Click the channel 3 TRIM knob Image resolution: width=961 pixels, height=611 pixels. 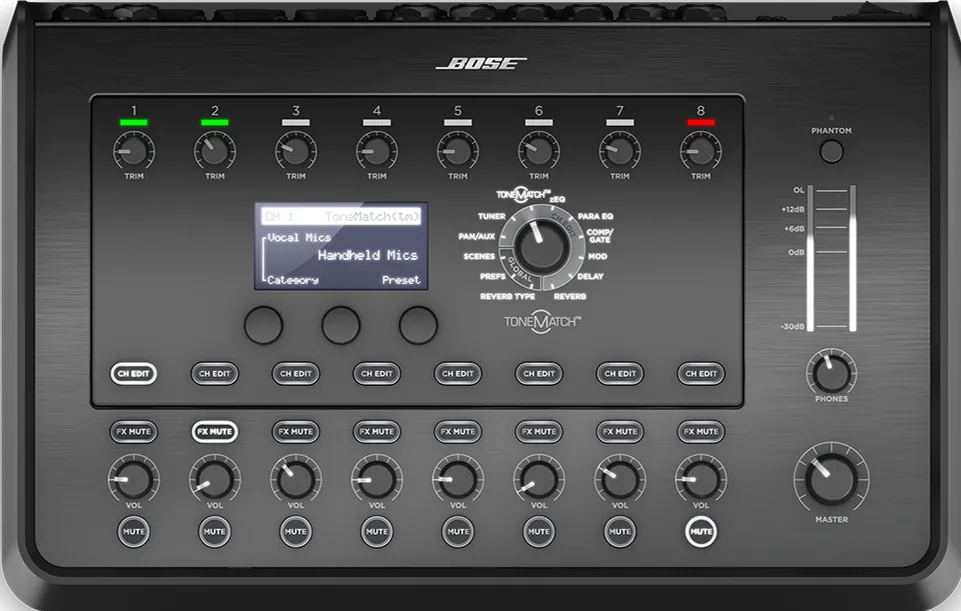pyautogui.click(x=295, y=151)
